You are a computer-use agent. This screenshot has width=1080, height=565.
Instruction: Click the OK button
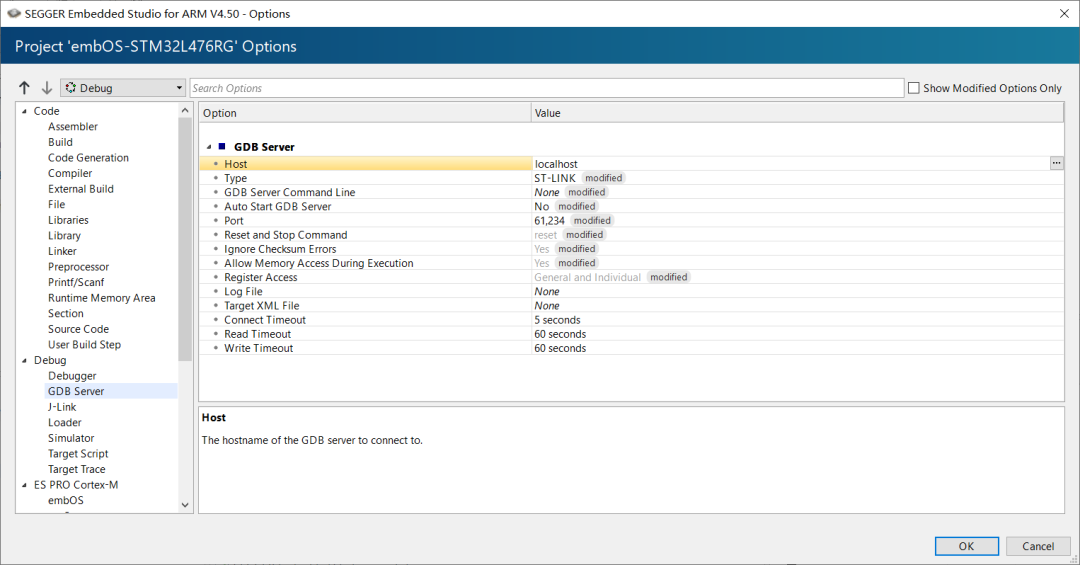(966, 546)
